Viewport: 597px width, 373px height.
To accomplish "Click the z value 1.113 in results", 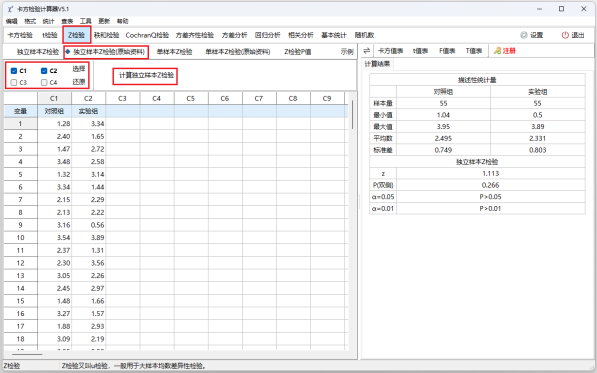I will click(x=491, y=174).
